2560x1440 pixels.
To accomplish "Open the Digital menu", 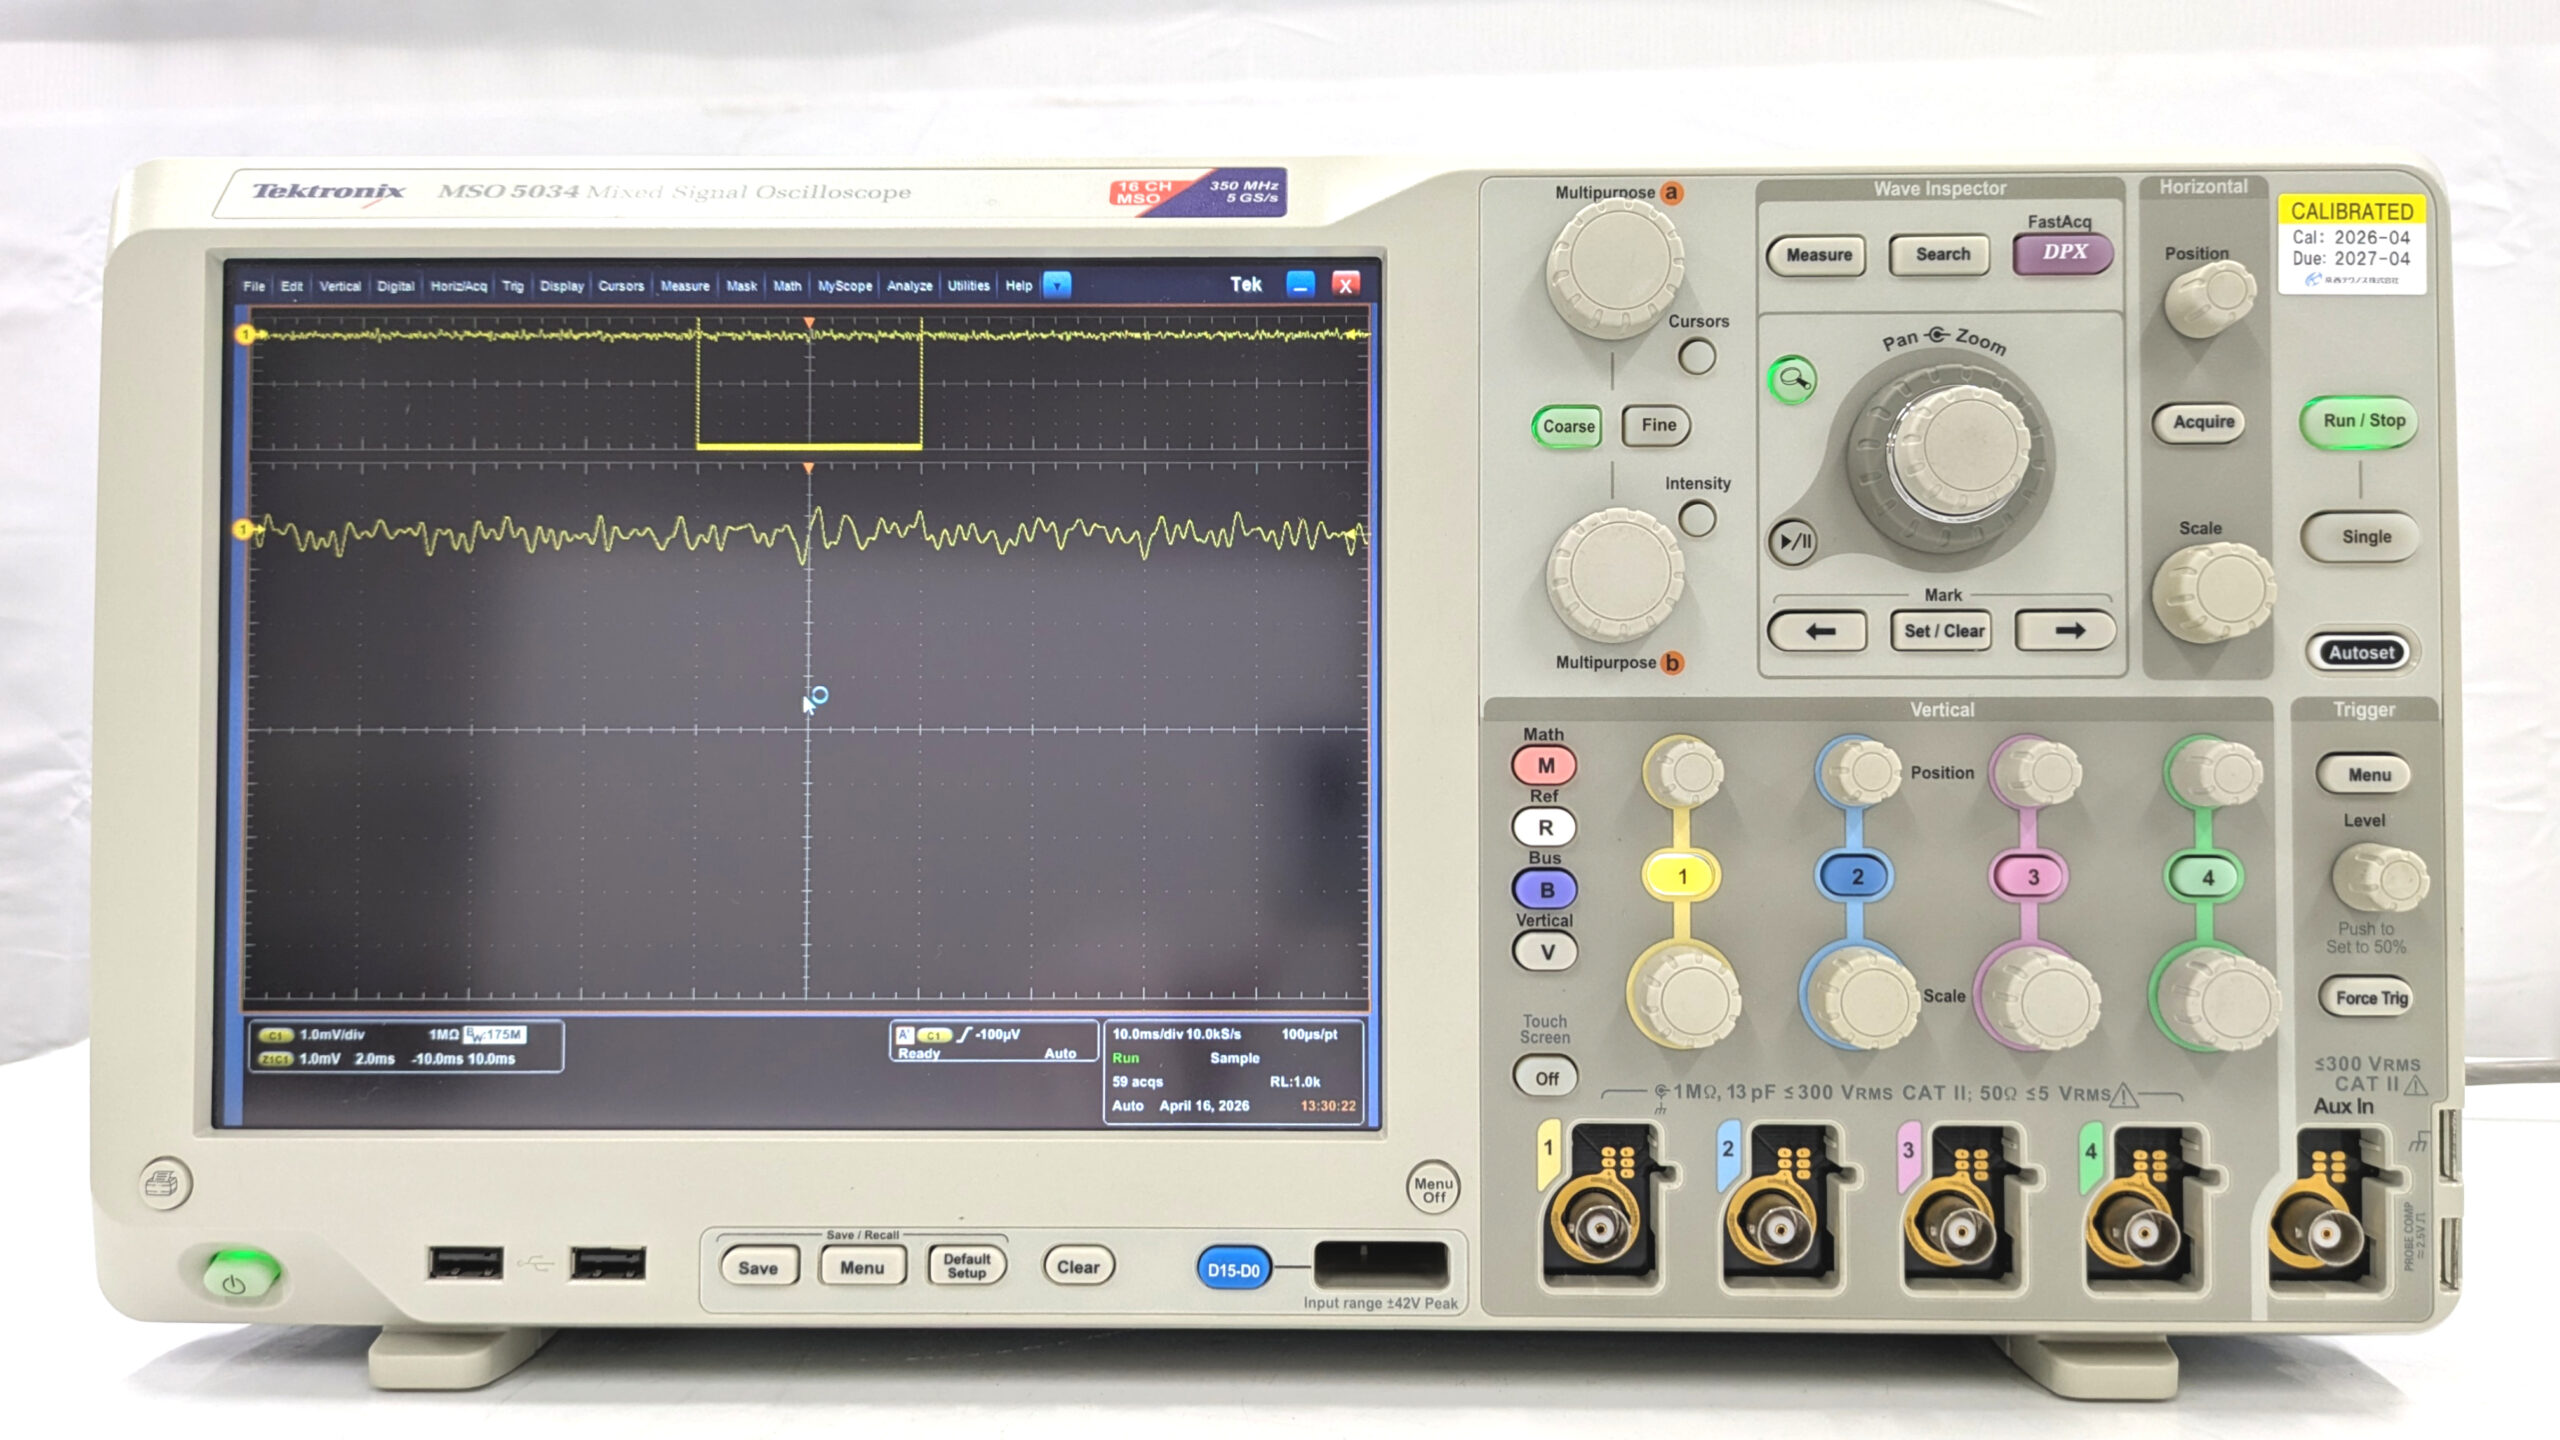I will coord(396,286).
